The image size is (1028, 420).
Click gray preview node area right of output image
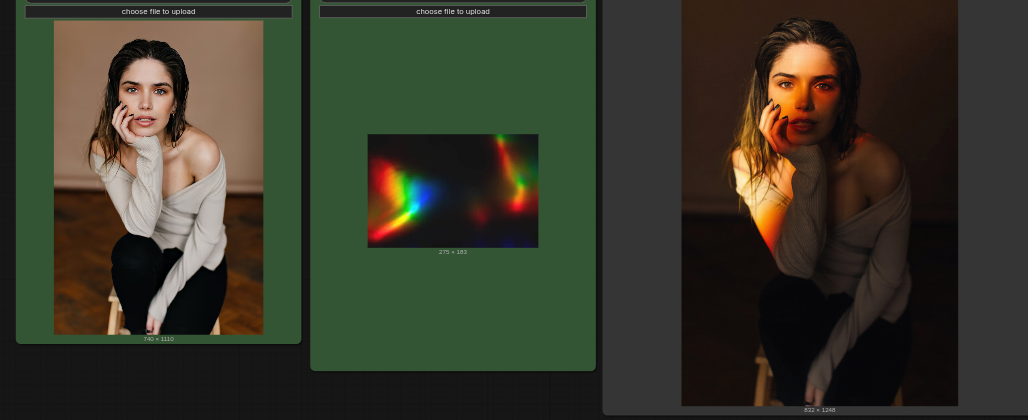[991, 202]
